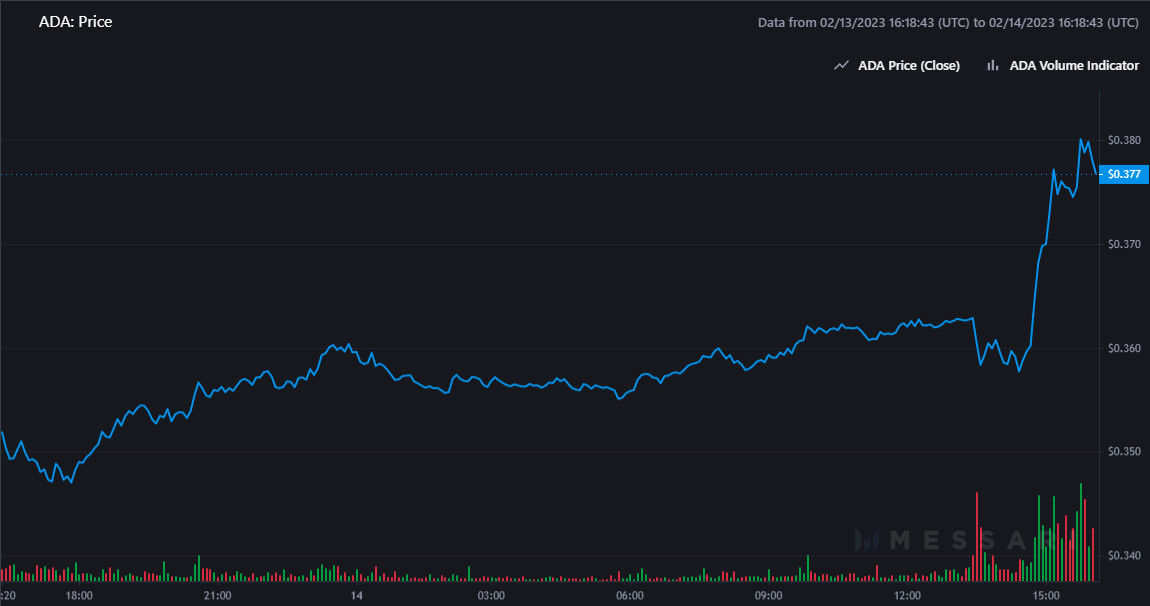Click the ADA: Price chart title
This screenshot has height=606, width=1150.
coord(76,22)
